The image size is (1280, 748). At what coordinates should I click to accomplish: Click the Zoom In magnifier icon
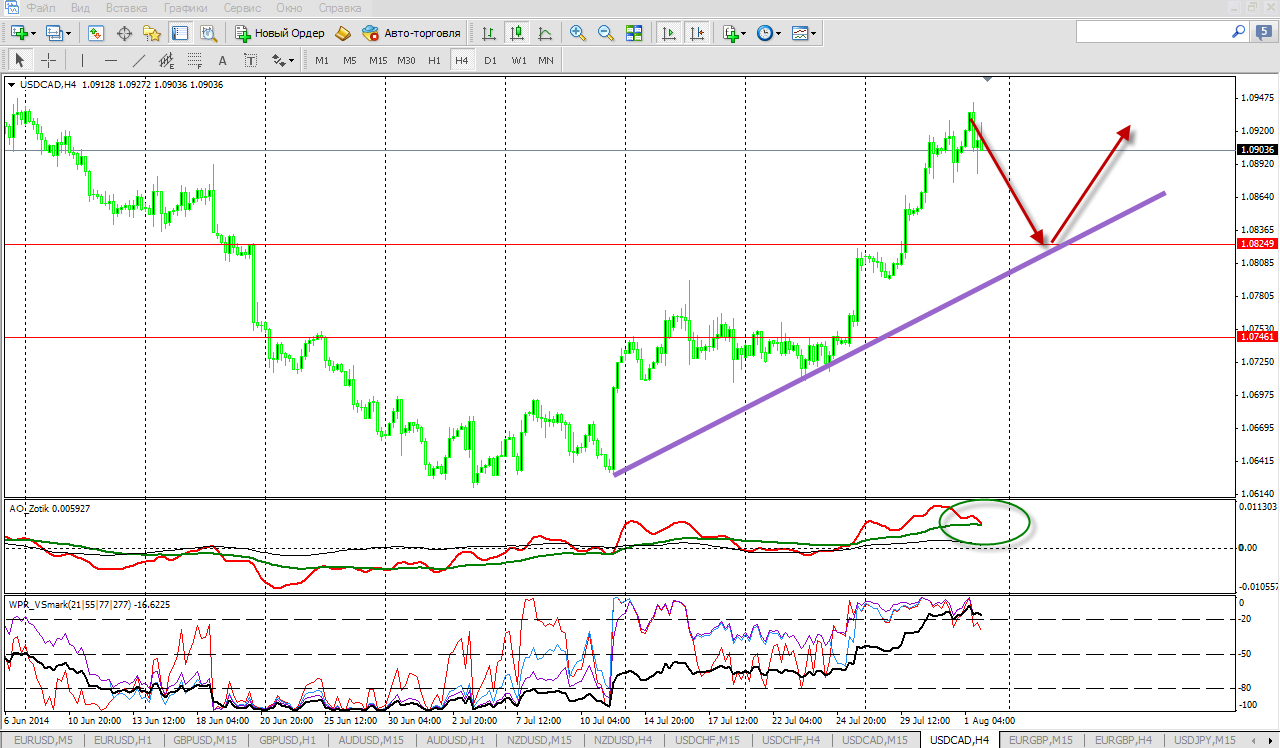click(577, 33)
